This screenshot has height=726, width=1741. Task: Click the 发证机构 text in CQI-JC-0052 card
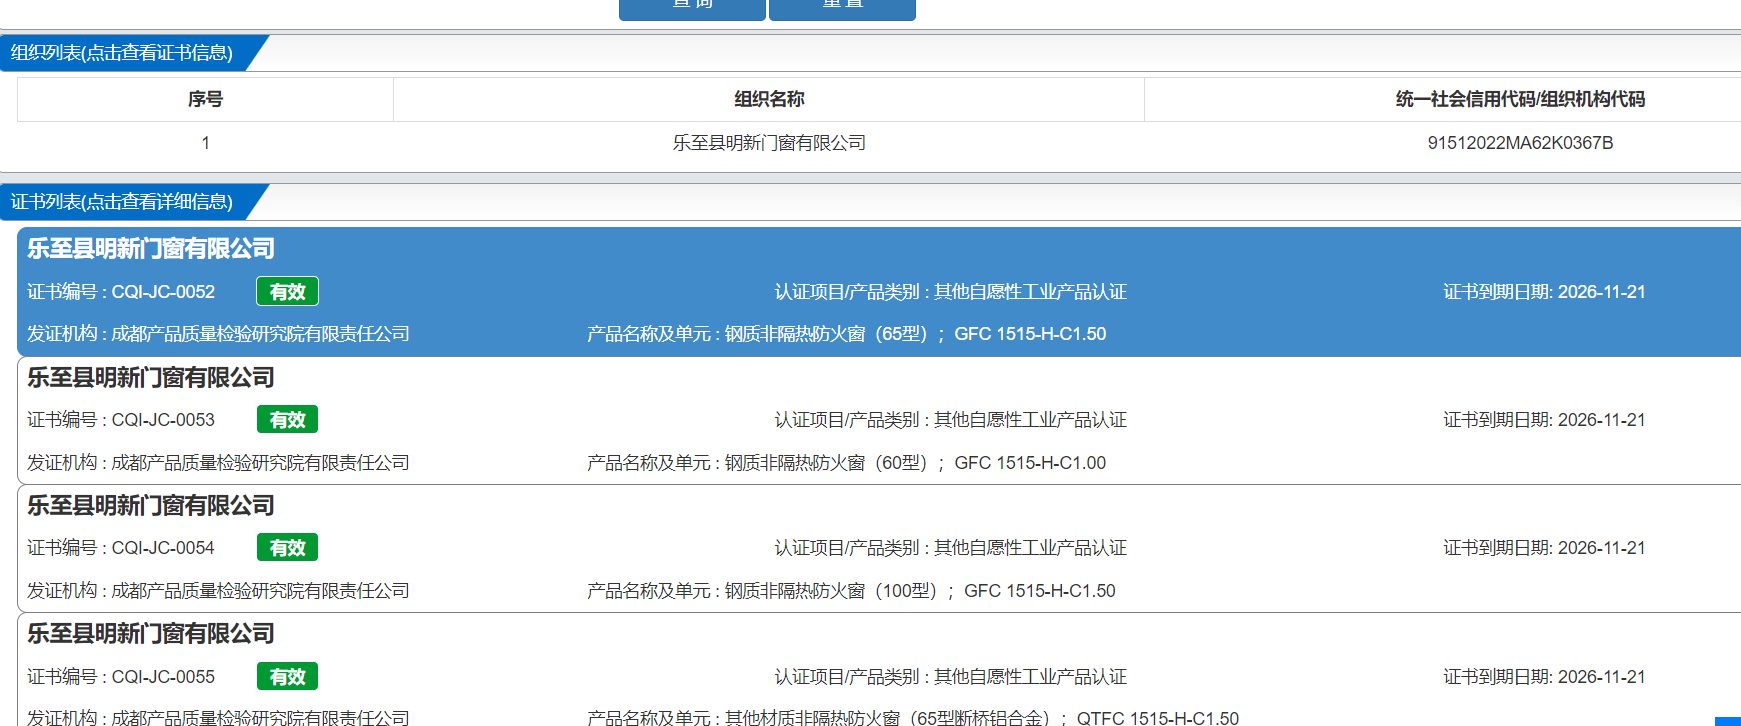(218, 334)
